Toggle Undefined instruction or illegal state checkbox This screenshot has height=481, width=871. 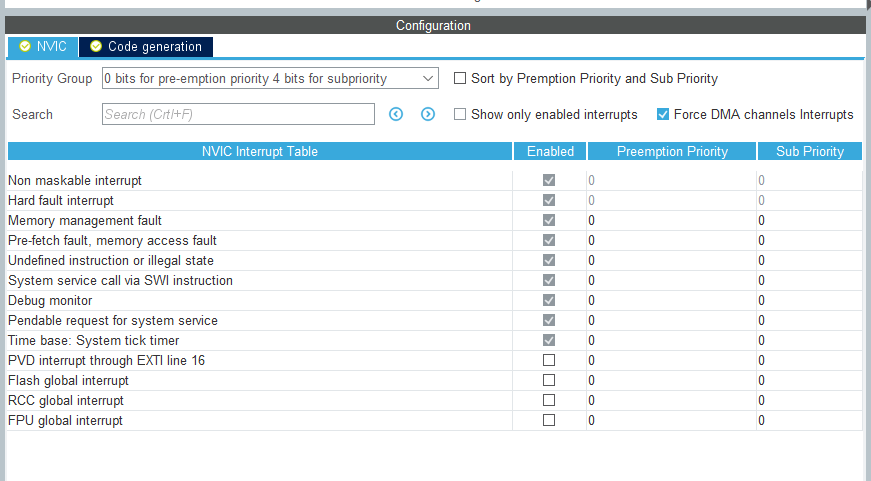549,260
